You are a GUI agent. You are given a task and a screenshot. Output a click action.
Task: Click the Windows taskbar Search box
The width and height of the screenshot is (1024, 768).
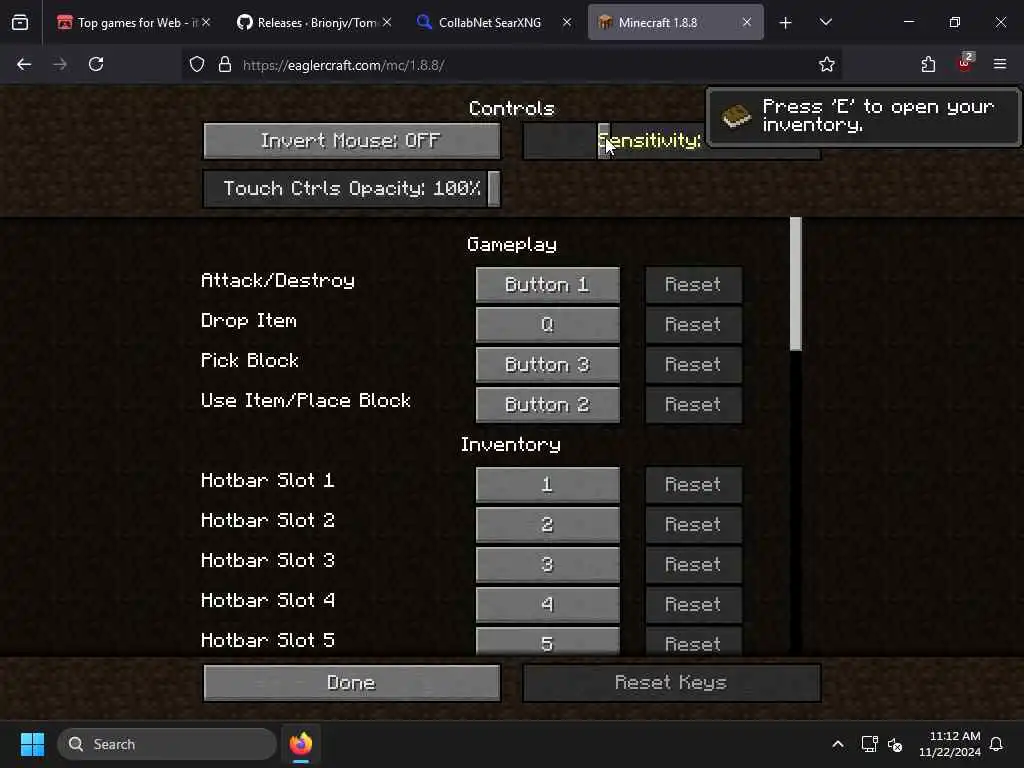(x=167, y=744)
